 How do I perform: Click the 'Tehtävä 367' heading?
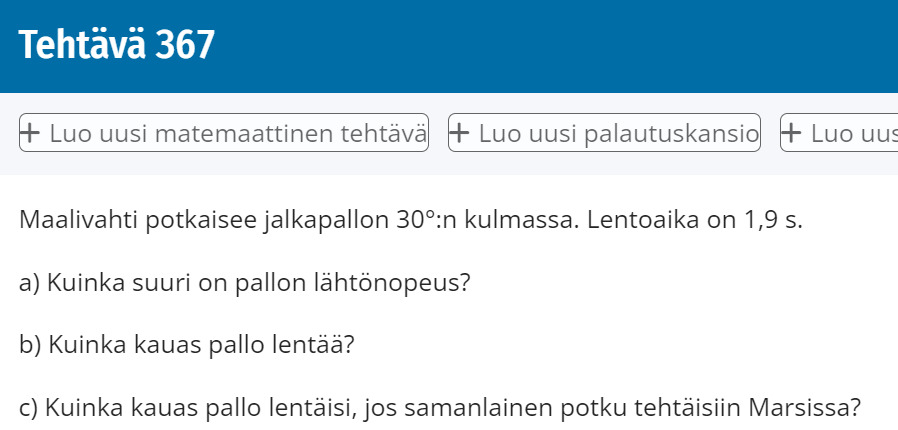(117, 45)
